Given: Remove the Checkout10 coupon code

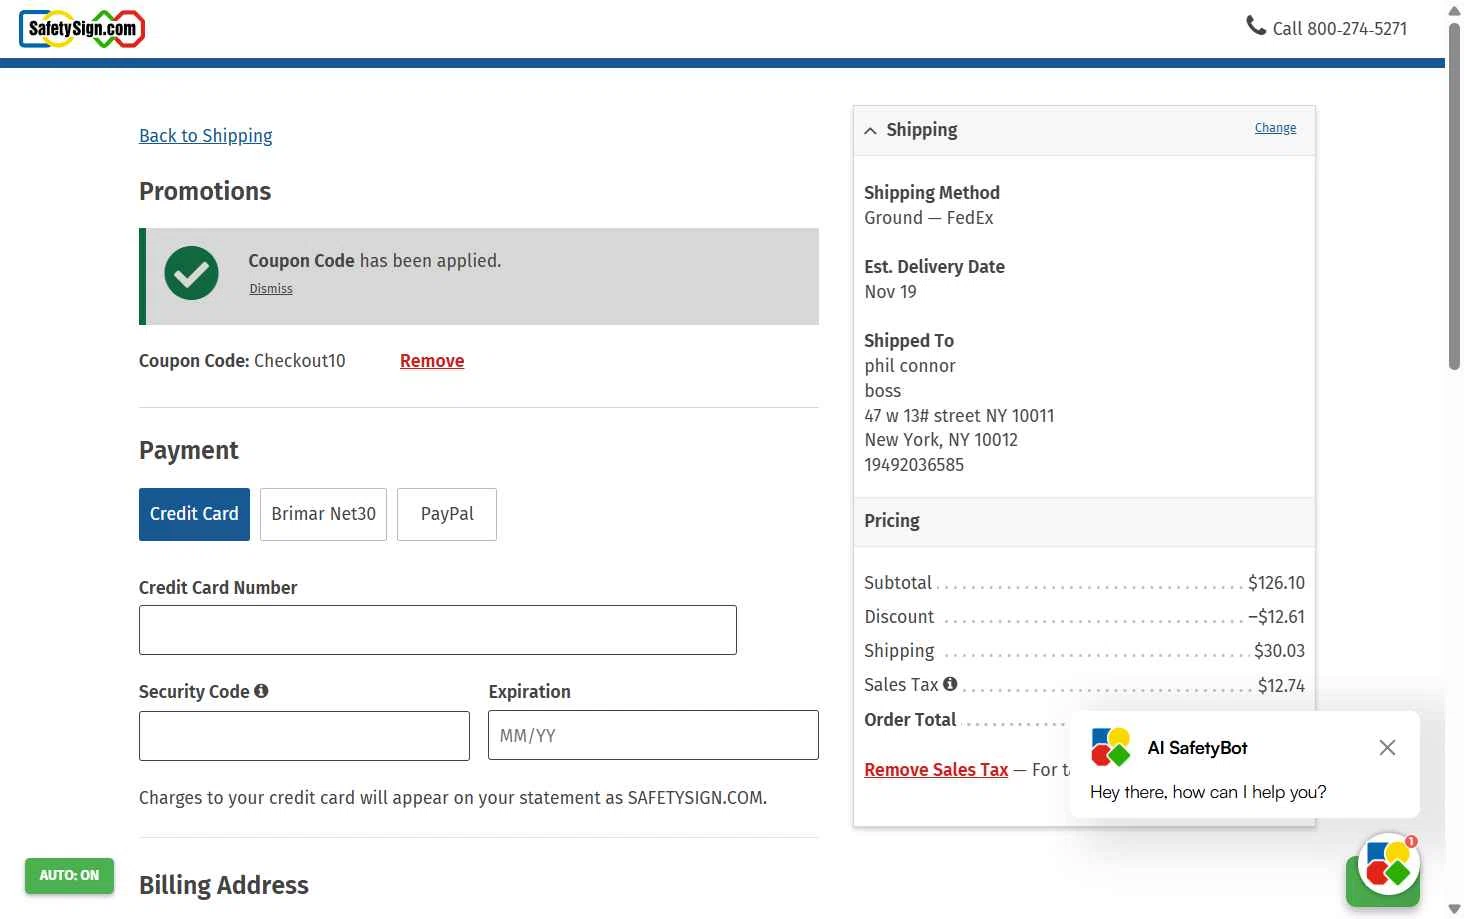Looking at the screenshot, I should click(x=432, y=361).
